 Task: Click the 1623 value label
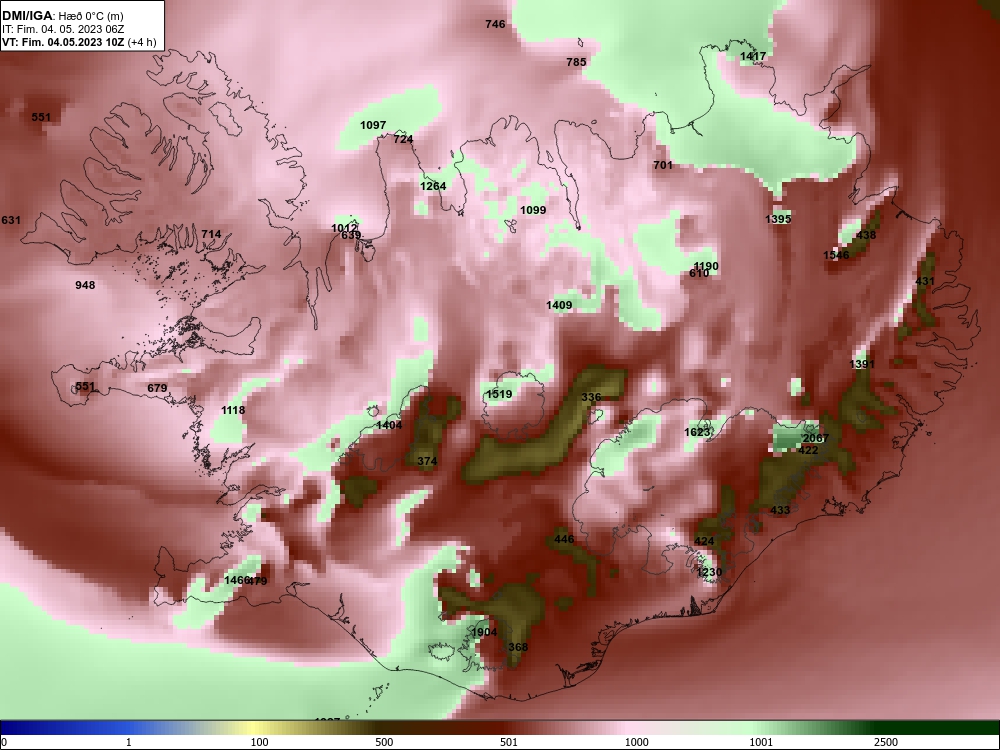click(697, 432)
